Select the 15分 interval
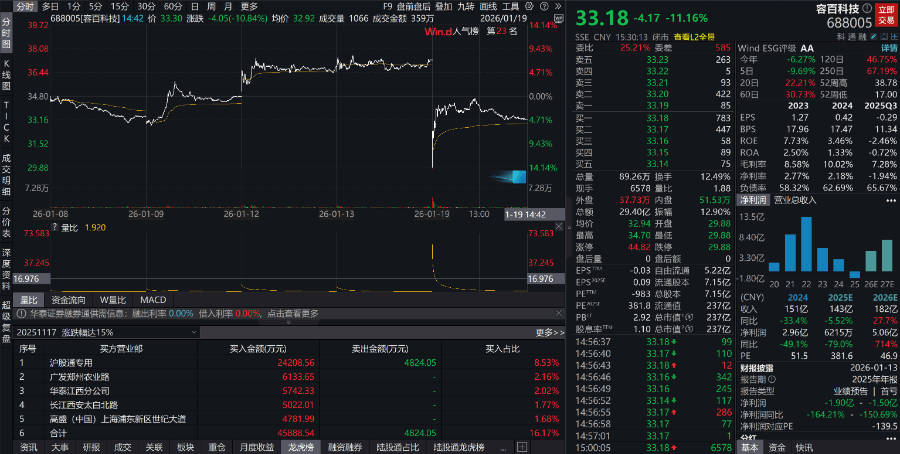Viewport: 900px width, 454px height. 120,6
